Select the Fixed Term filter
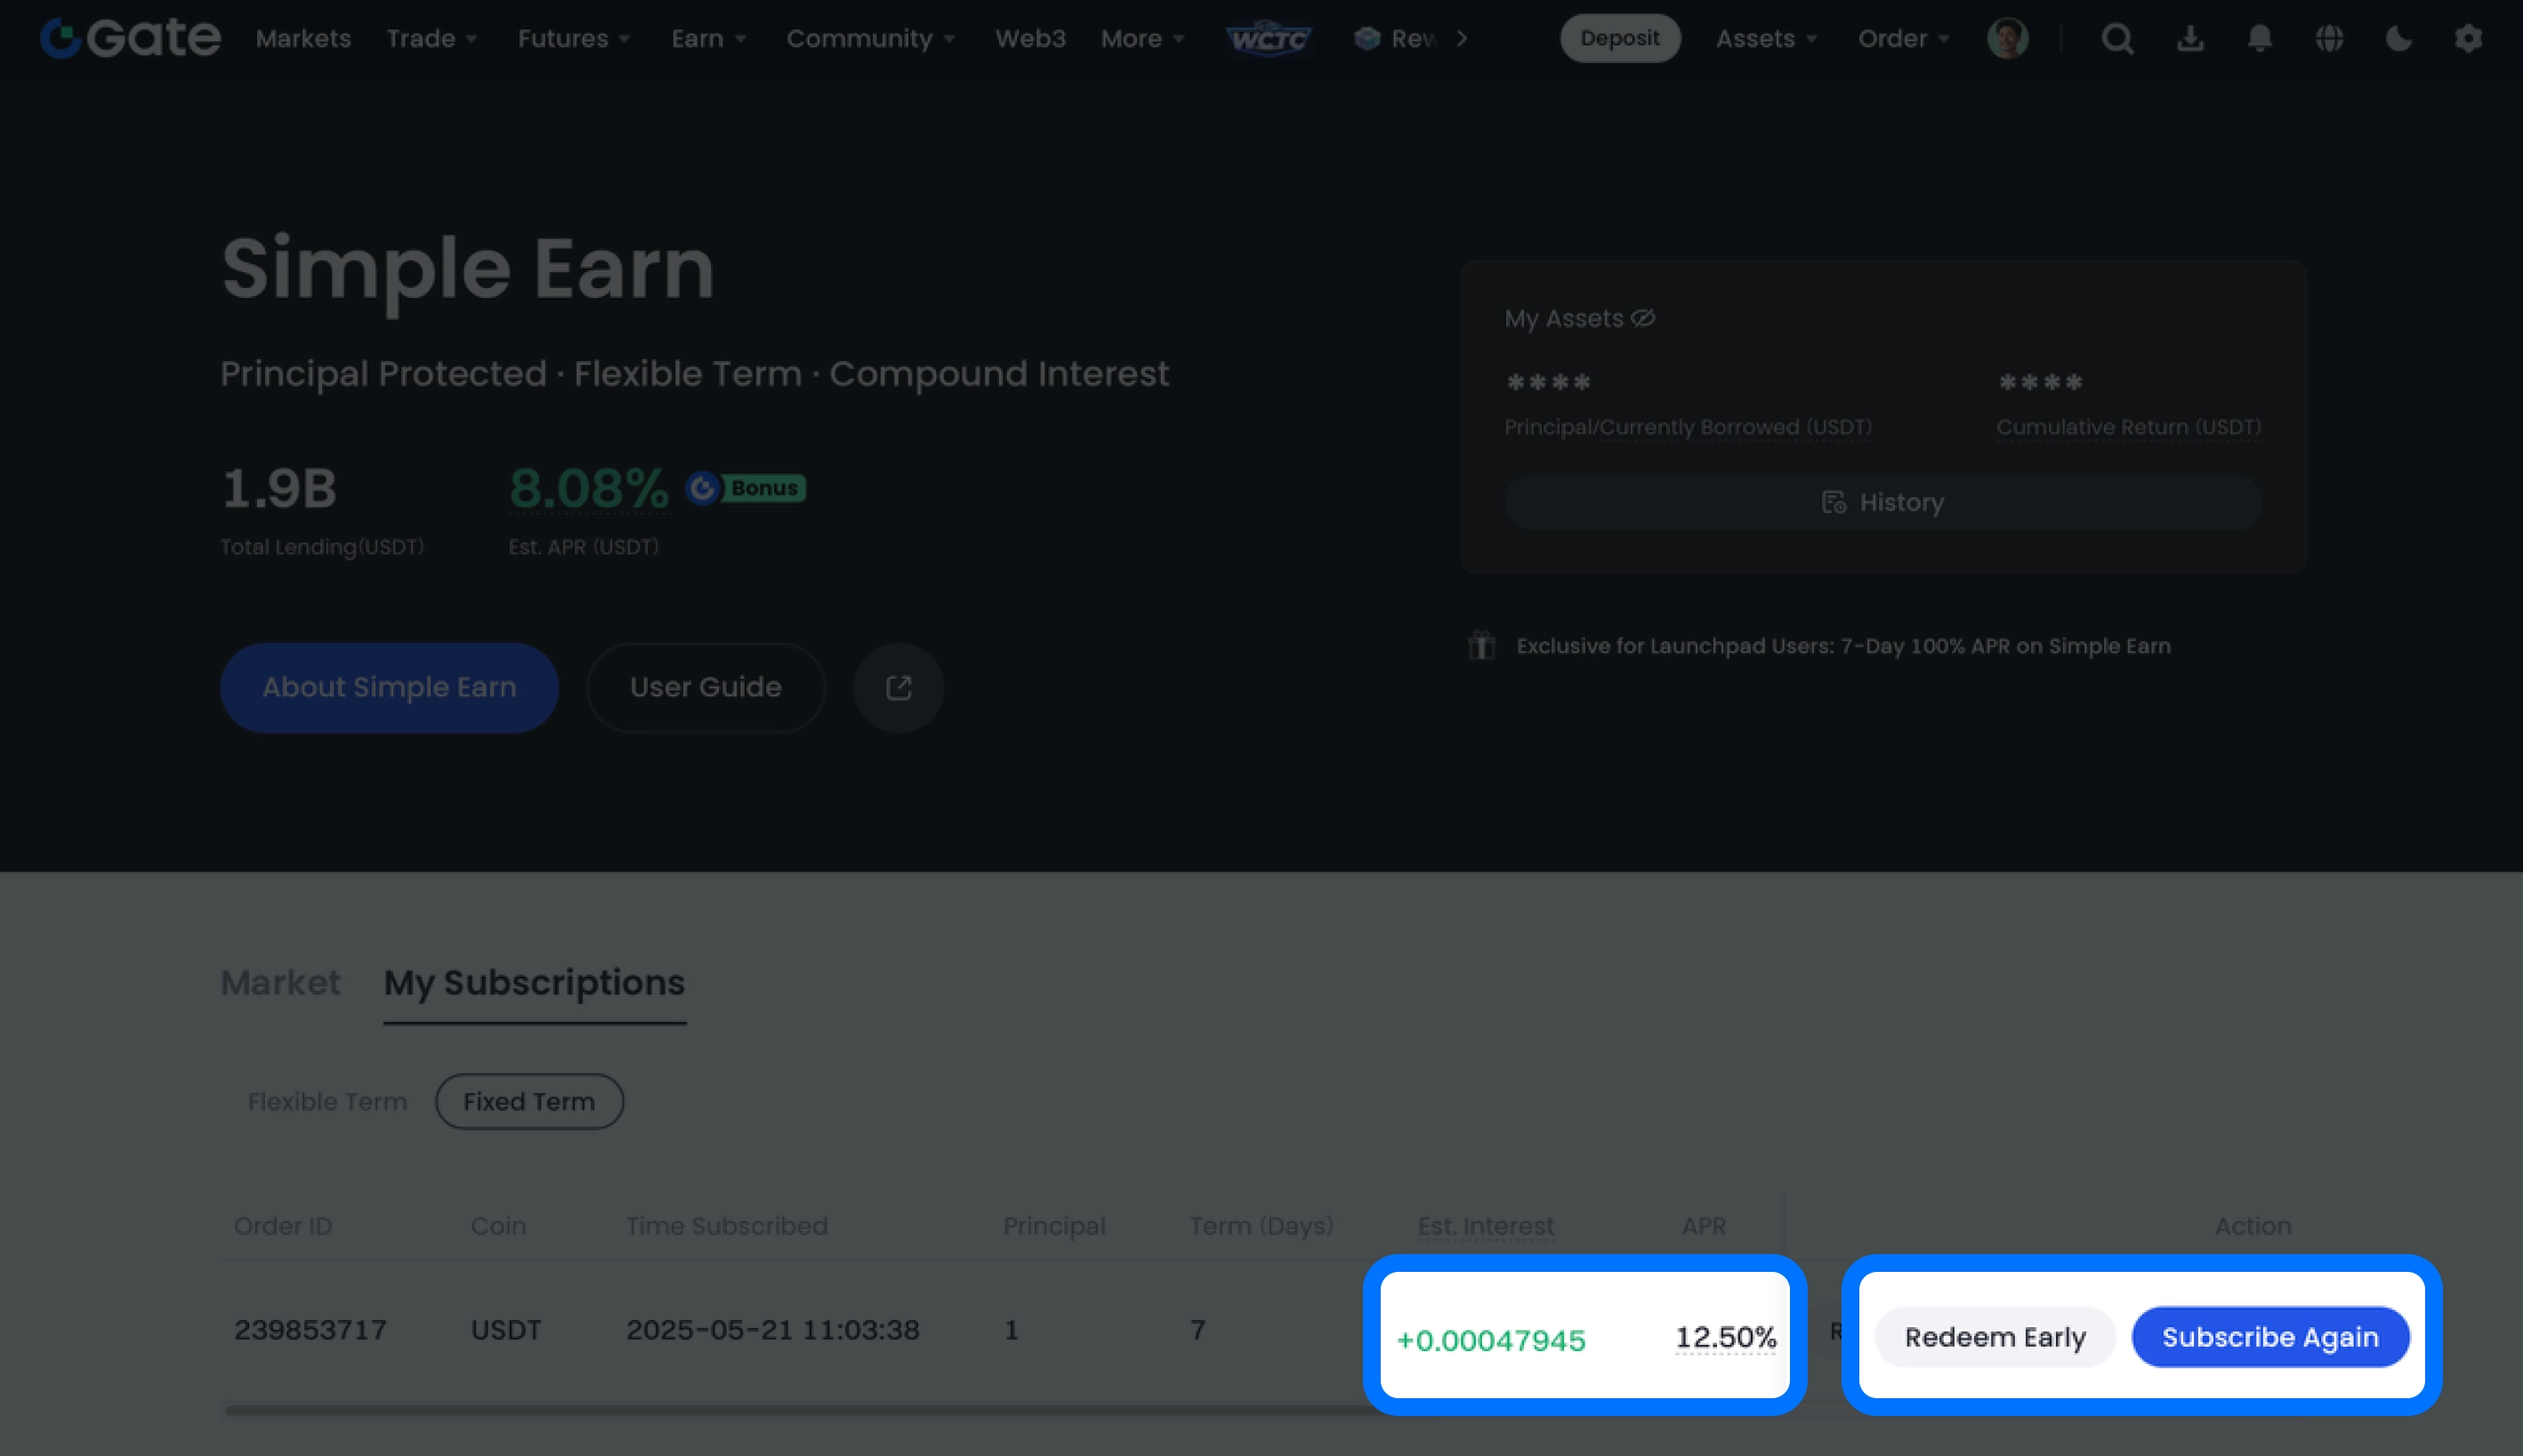 point(529,1101)
